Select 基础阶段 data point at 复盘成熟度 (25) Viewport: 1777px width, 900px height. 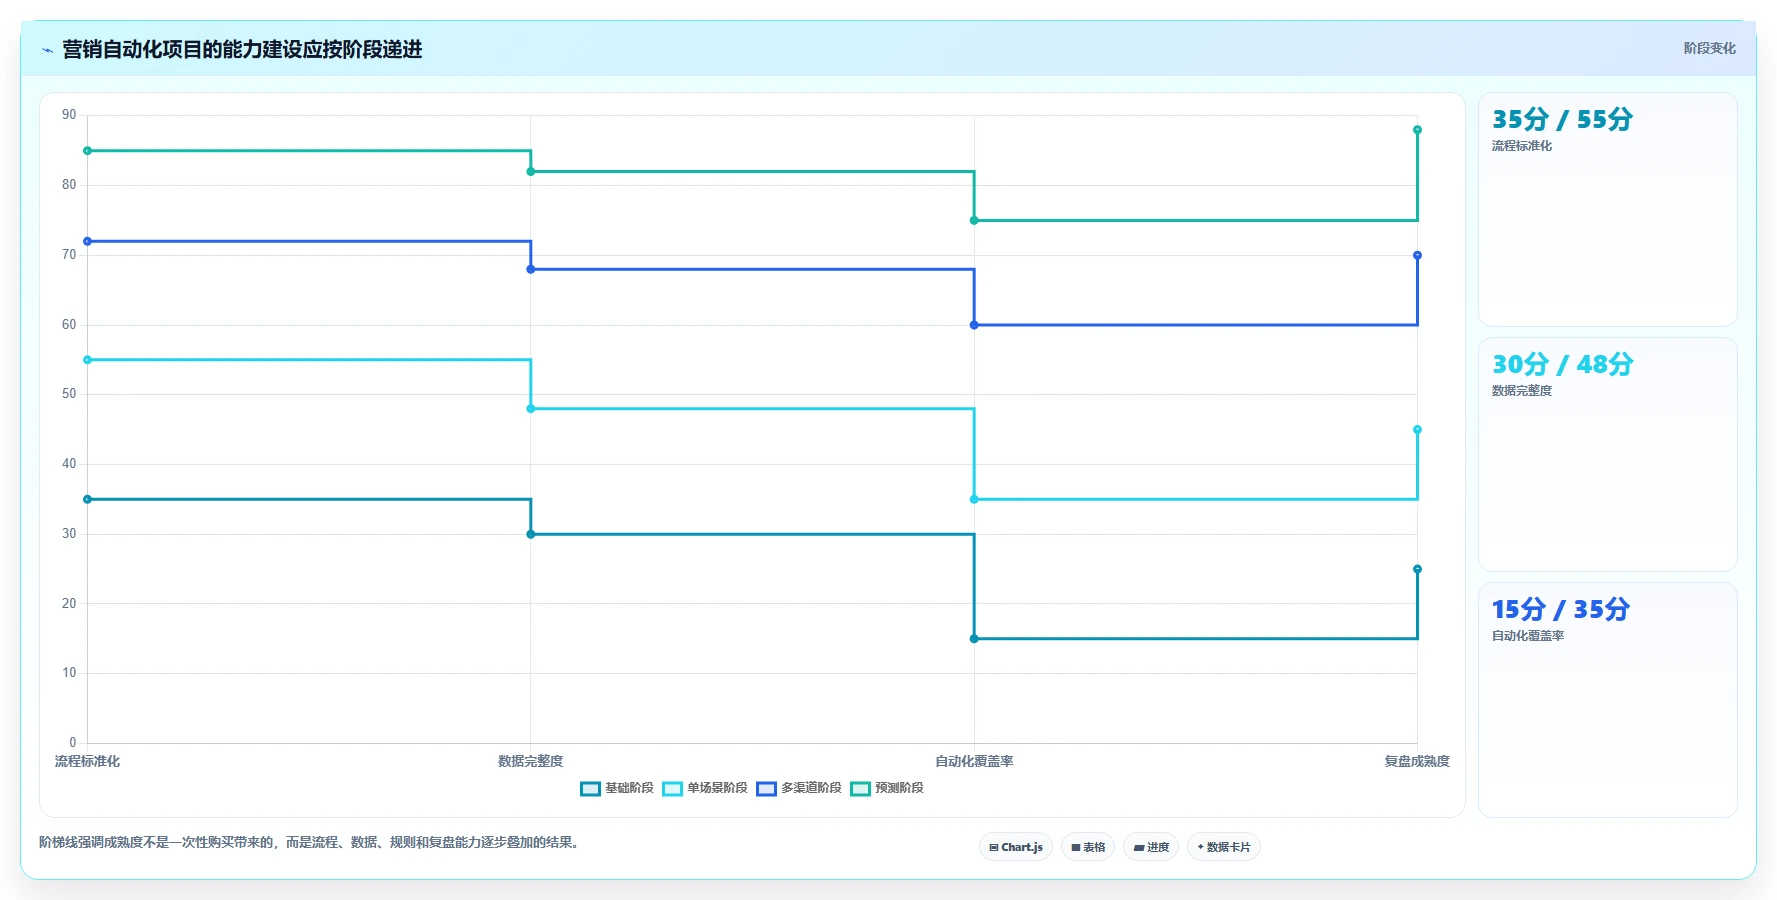click(x=1417, y=569)
